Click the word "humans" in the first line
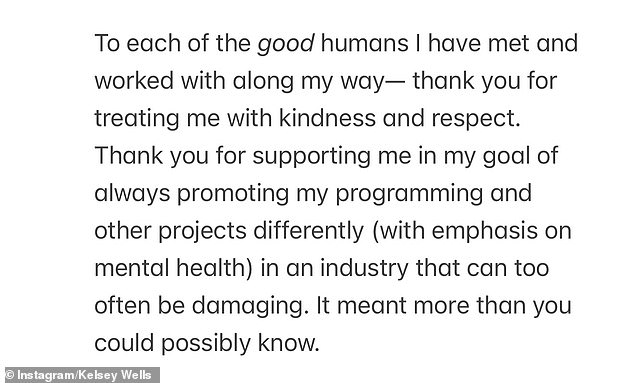This screenshot has height=383, width=634. [364, 43]
